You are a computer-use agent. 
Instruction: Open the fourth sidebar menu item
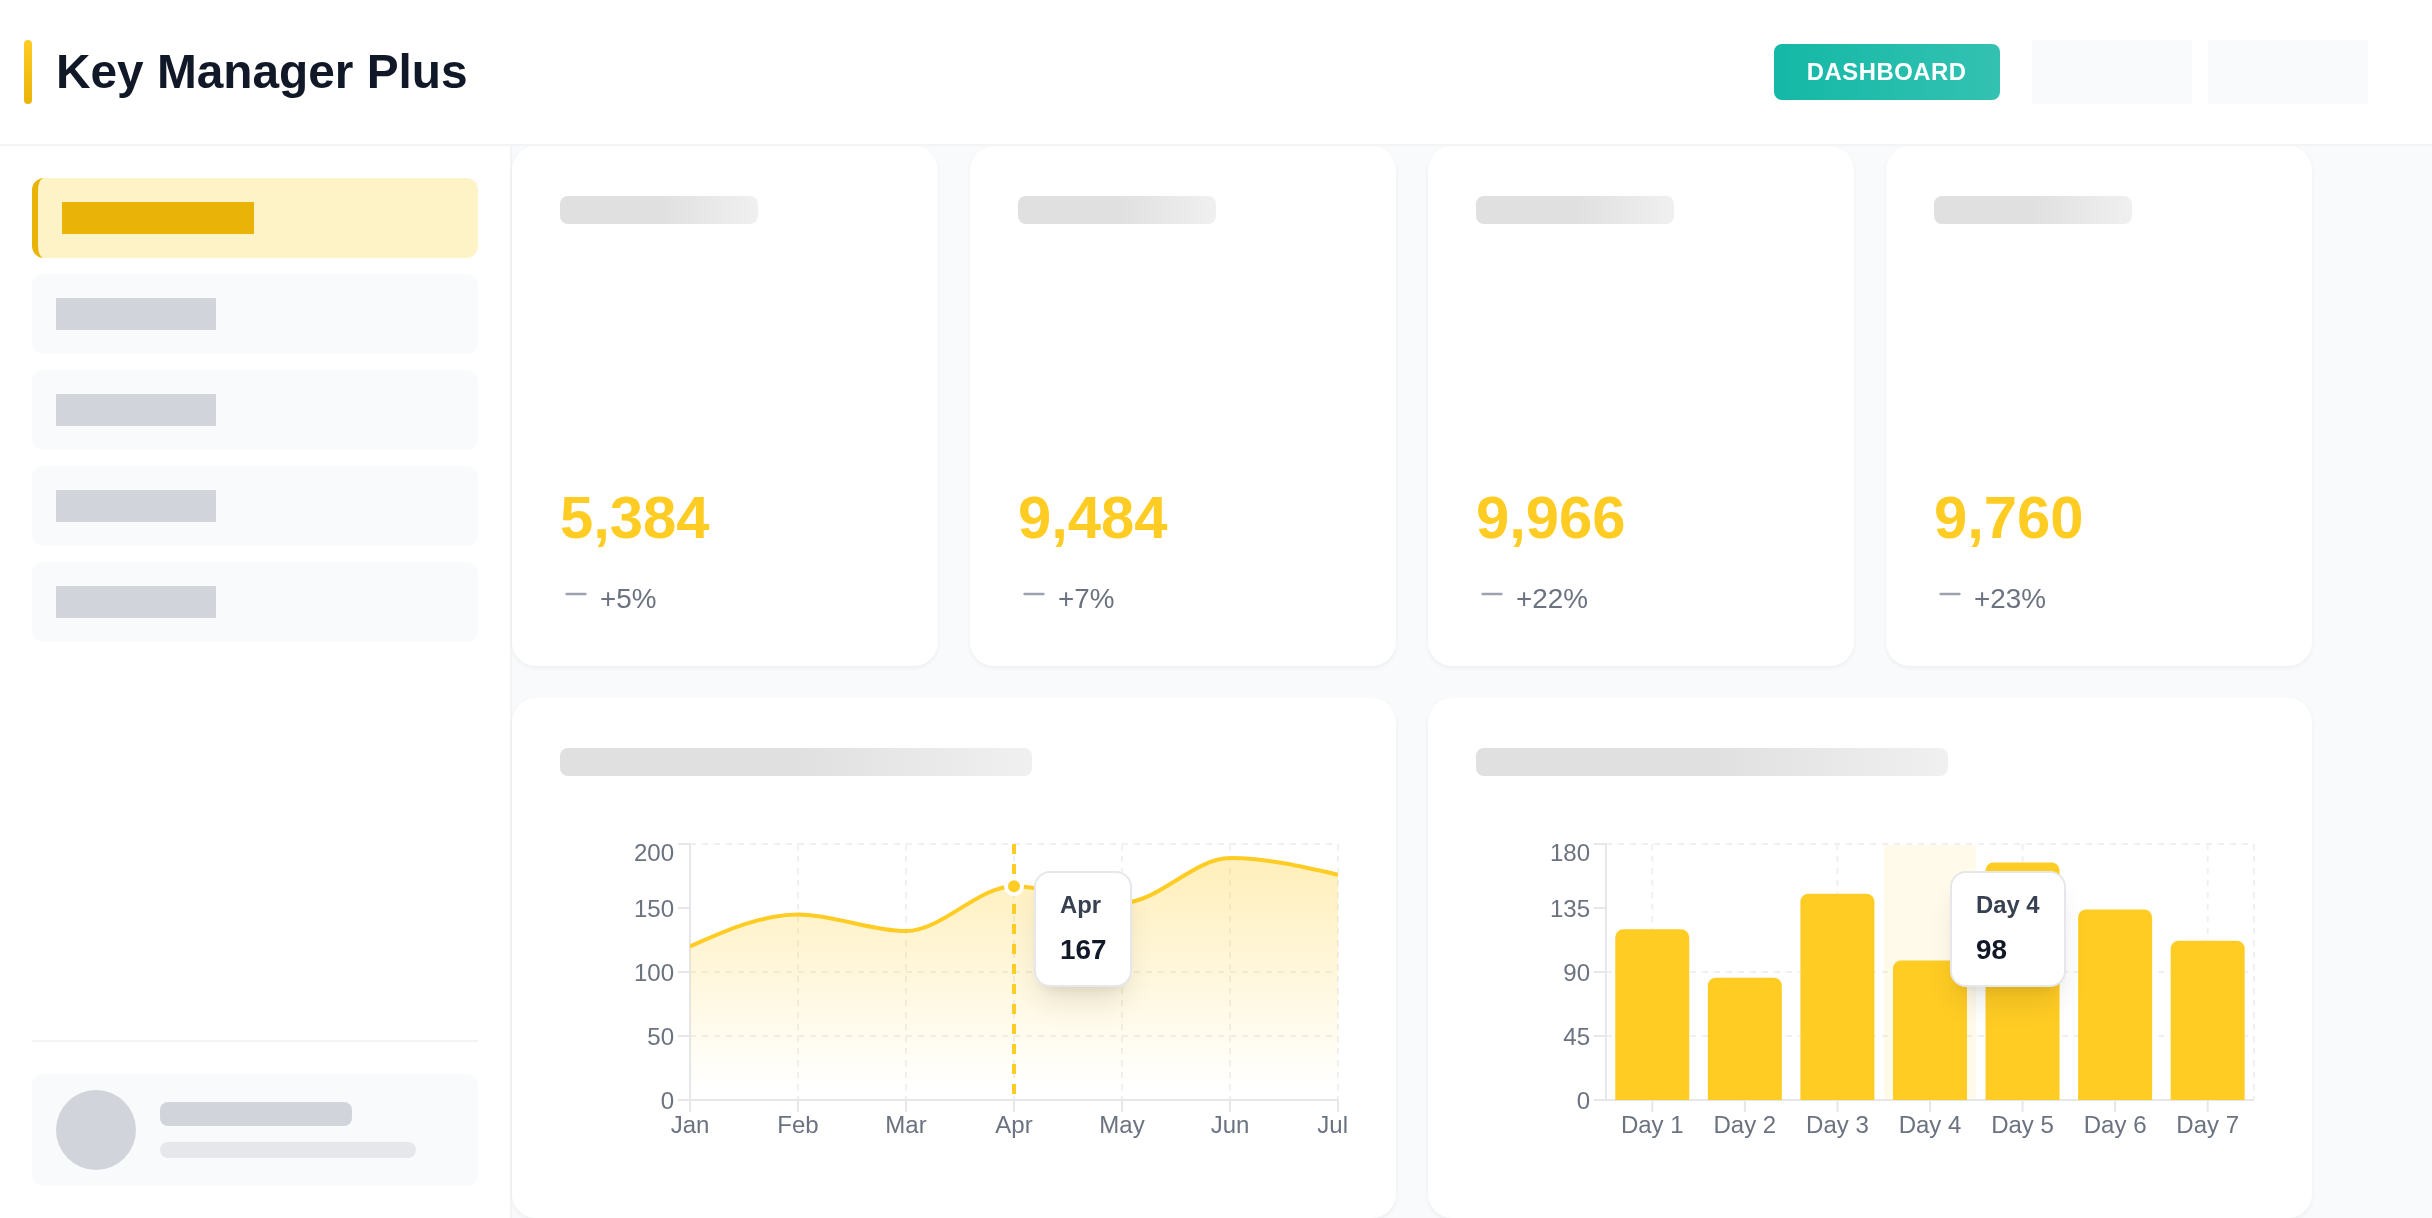point(255,506)
